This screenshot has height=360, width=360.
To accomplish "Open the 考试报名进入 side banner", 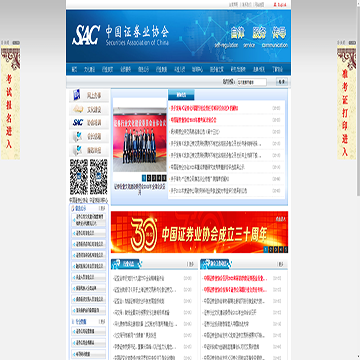I will coord(10,103).
